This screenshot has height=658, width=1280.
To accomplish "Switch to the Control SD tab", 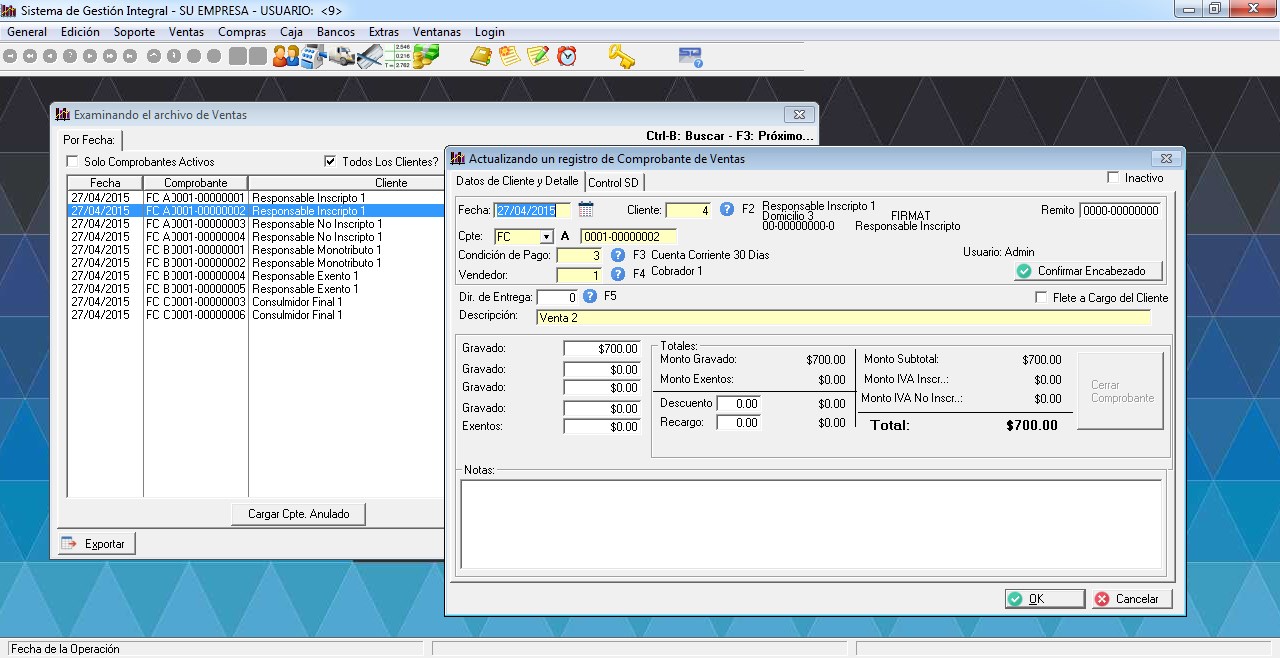I will [x=613, y=183].
